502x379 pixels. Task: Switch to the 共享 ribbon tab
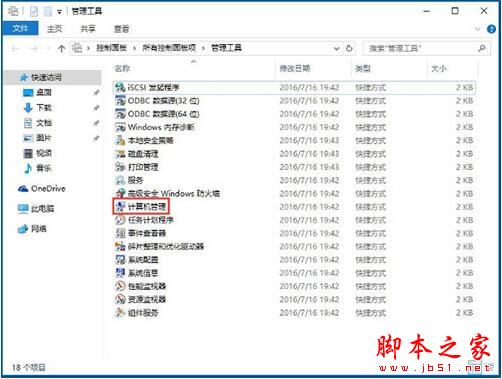click(88, 29)
